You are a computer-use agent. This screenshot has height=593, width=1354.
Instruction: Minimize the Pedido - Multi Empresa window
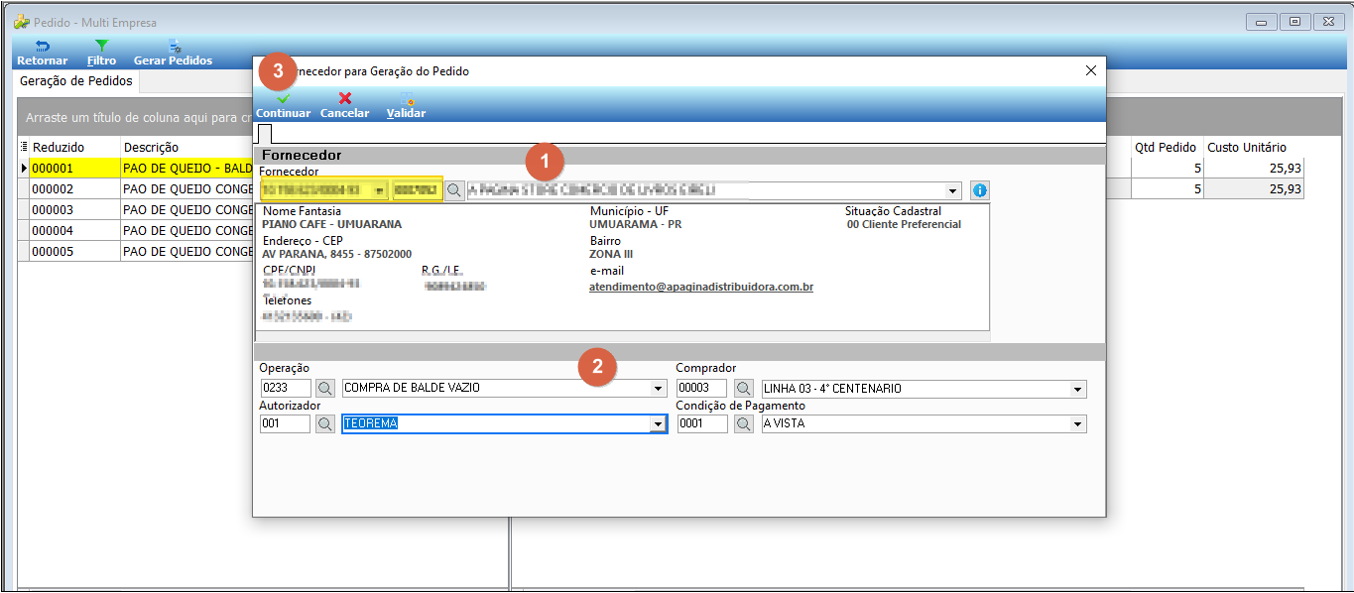pyautogui.click(x=1262, y=21)
